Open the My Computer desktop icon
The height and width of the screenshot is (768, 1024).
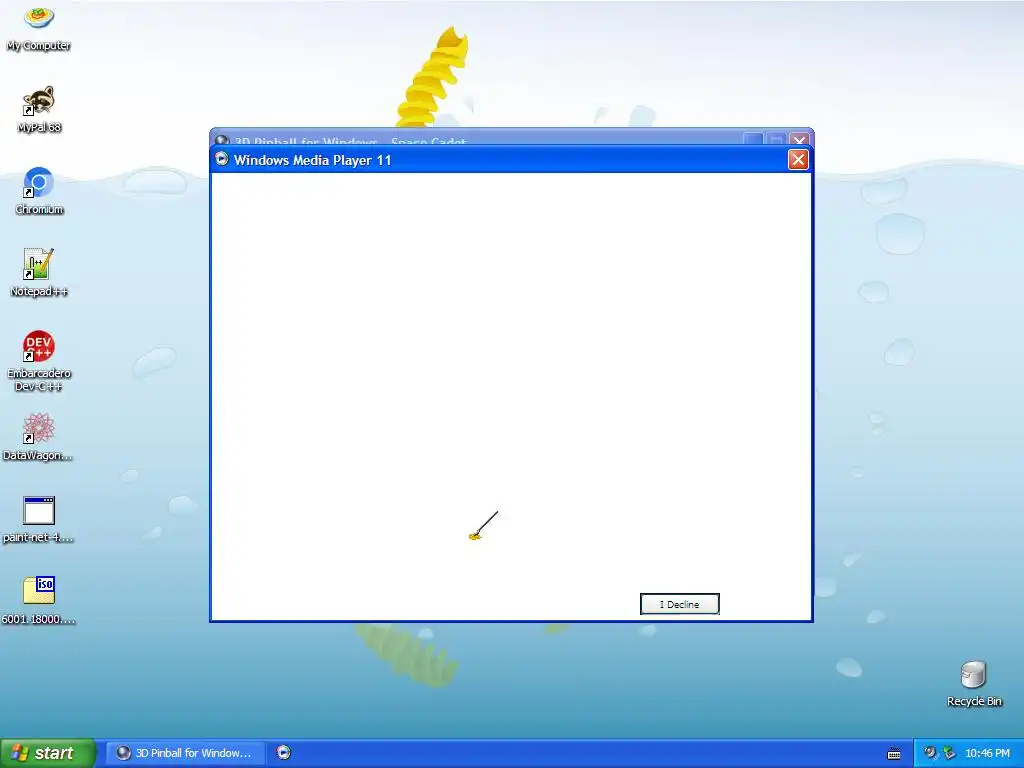click(x=39, y=27)
